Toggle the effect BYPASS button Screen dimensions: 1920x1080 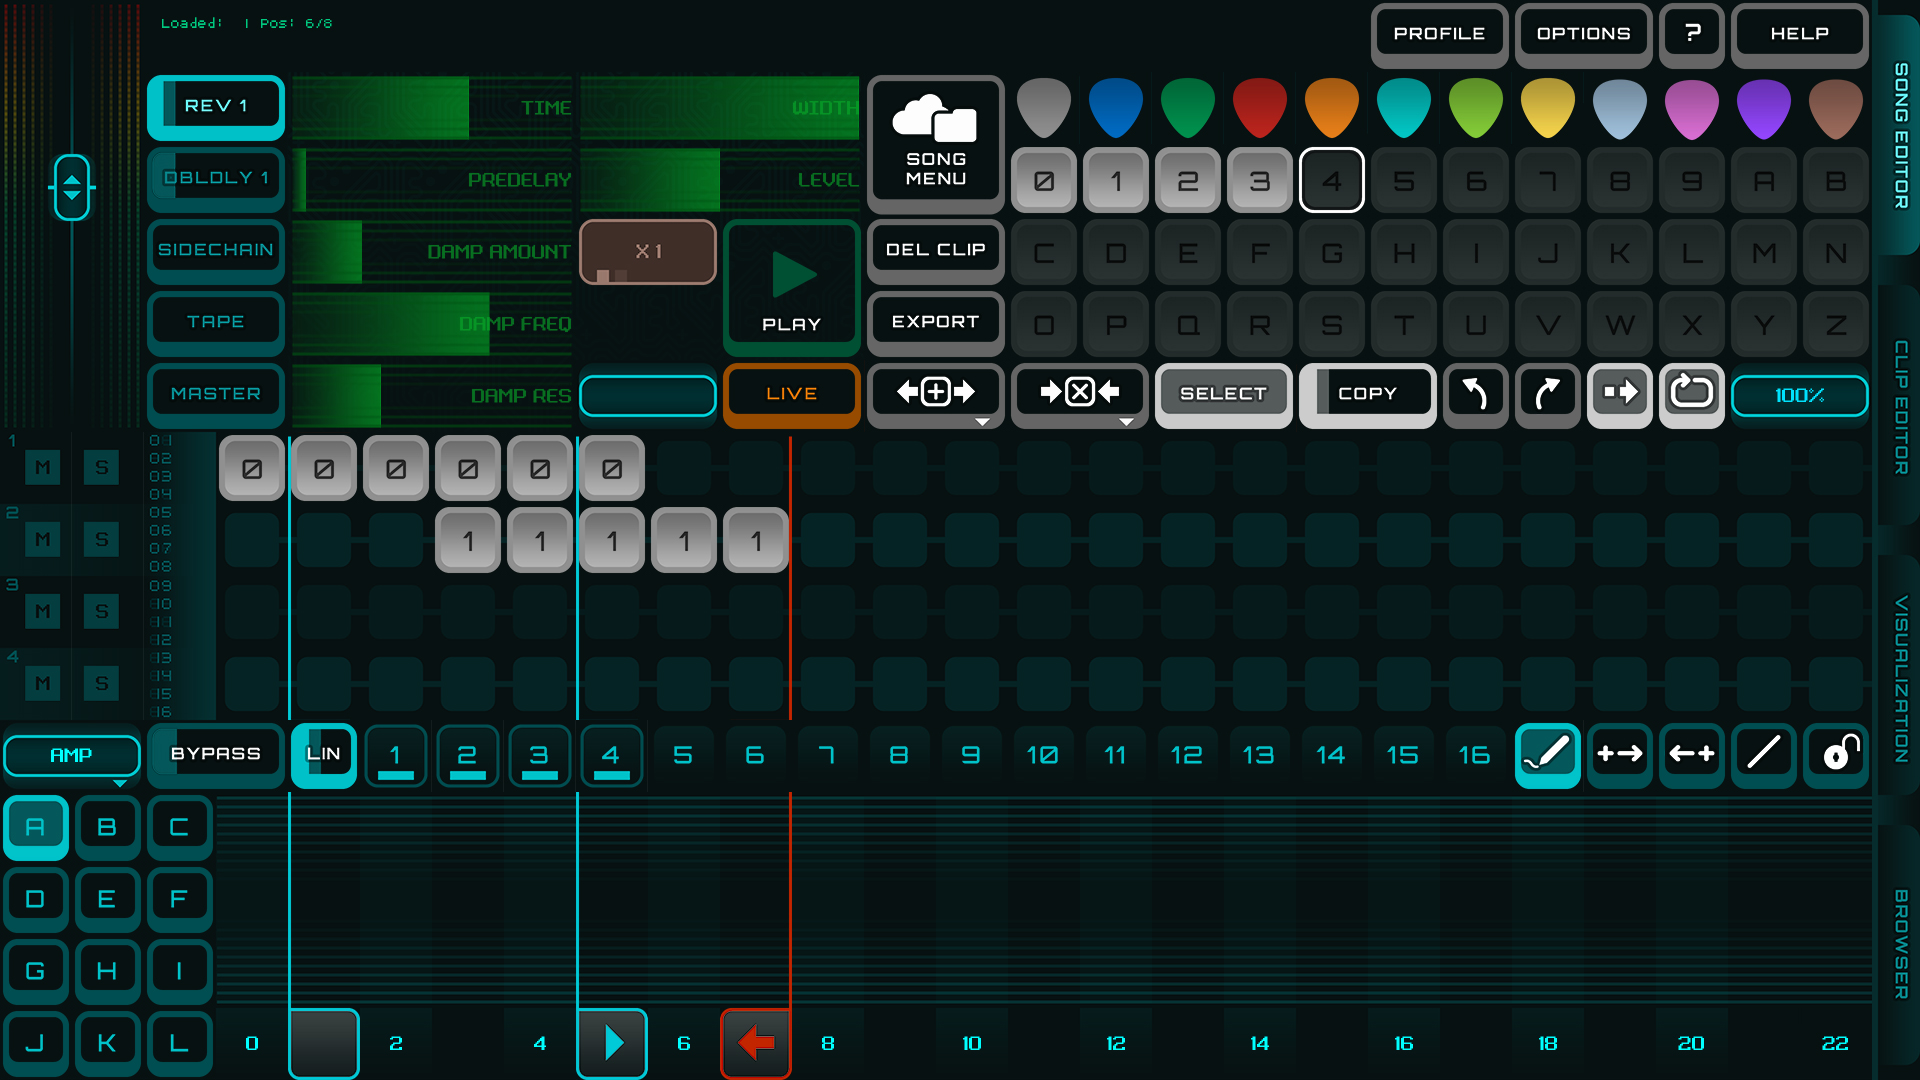click(215, 754)
